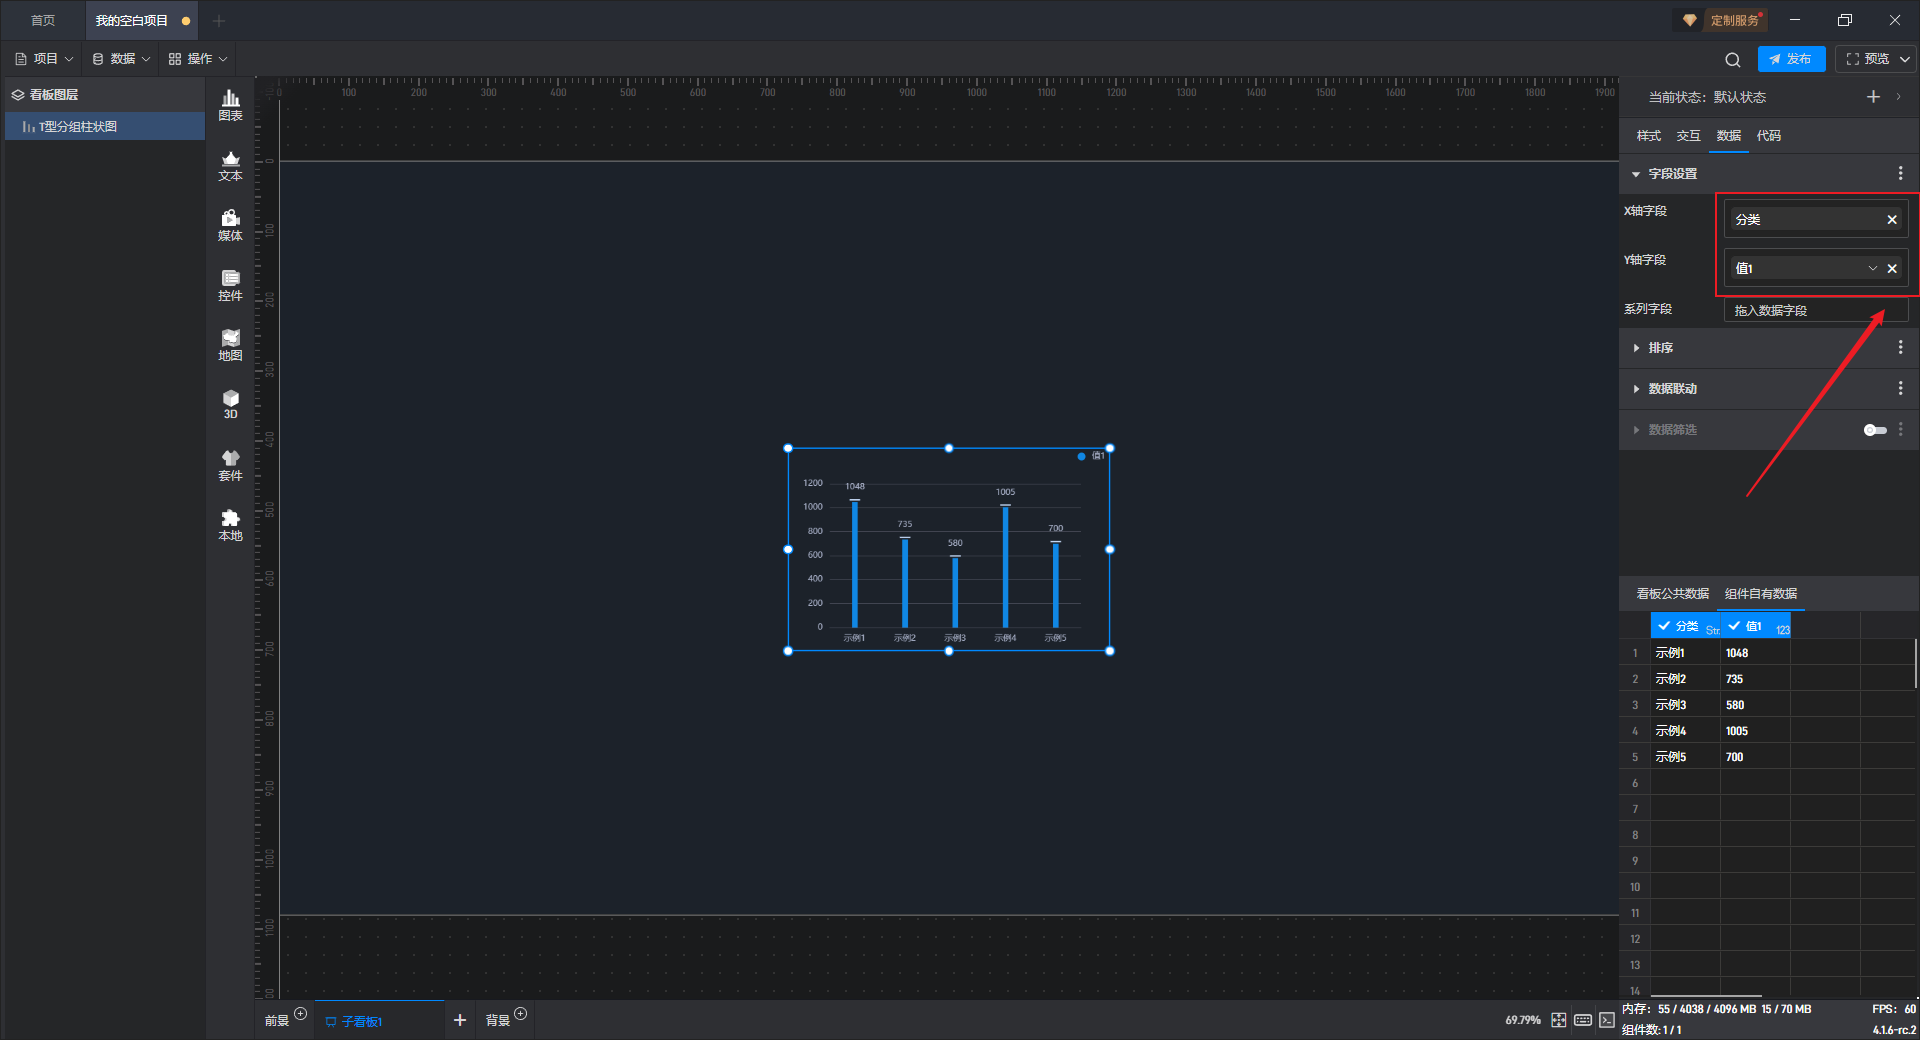Open the 数据联动 three-dot options menu
The height and width of the screenshot is (1040, 1920).
pos(1901,389)
